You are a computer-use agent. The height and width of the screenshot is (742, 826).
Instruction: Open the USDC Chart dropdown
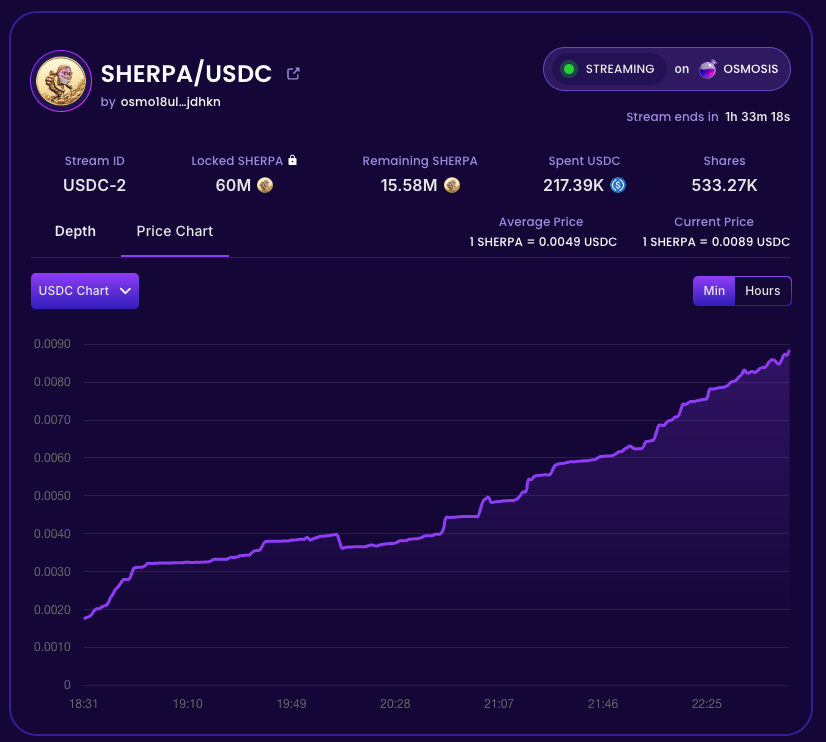(85, 291)
